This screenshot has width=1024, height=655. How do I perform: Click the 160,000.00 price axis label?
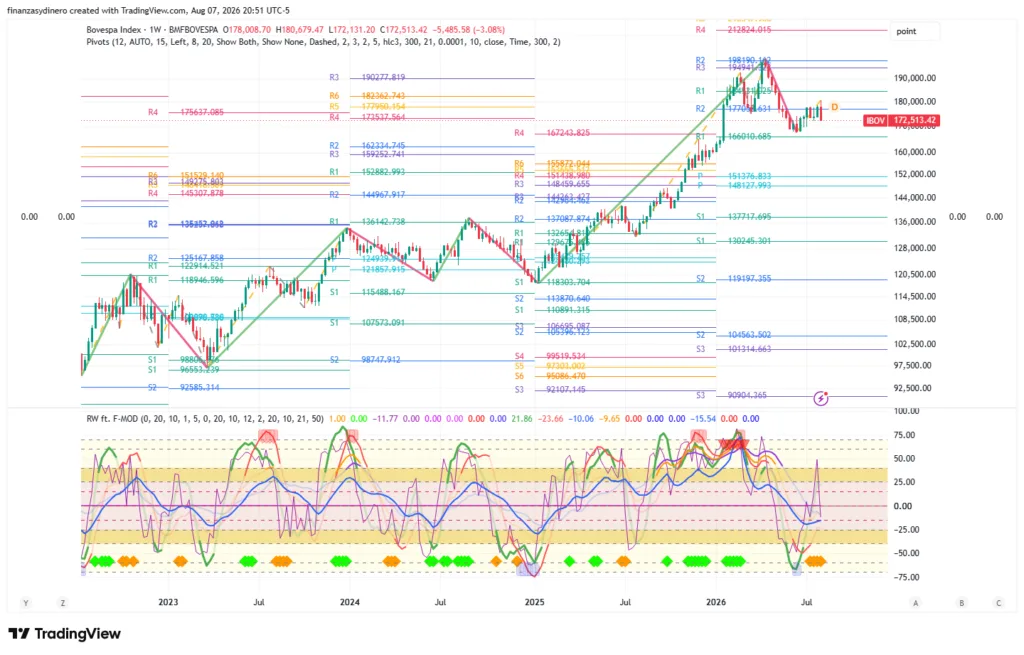[x=915, y=152]
